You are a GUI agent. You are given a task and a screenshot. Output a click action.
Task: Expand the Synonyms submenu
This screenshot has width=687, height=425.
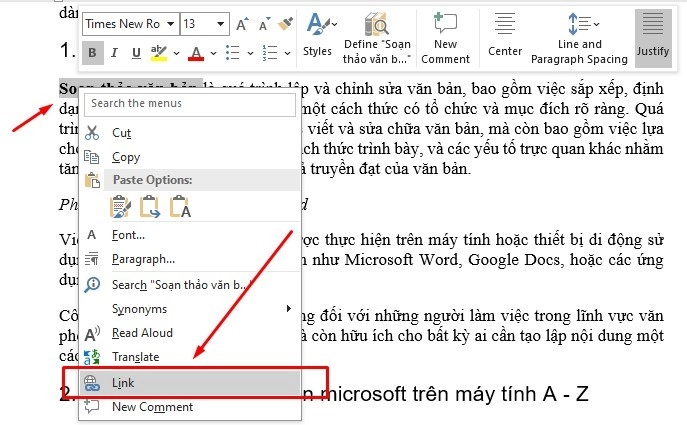pos(190,309)
